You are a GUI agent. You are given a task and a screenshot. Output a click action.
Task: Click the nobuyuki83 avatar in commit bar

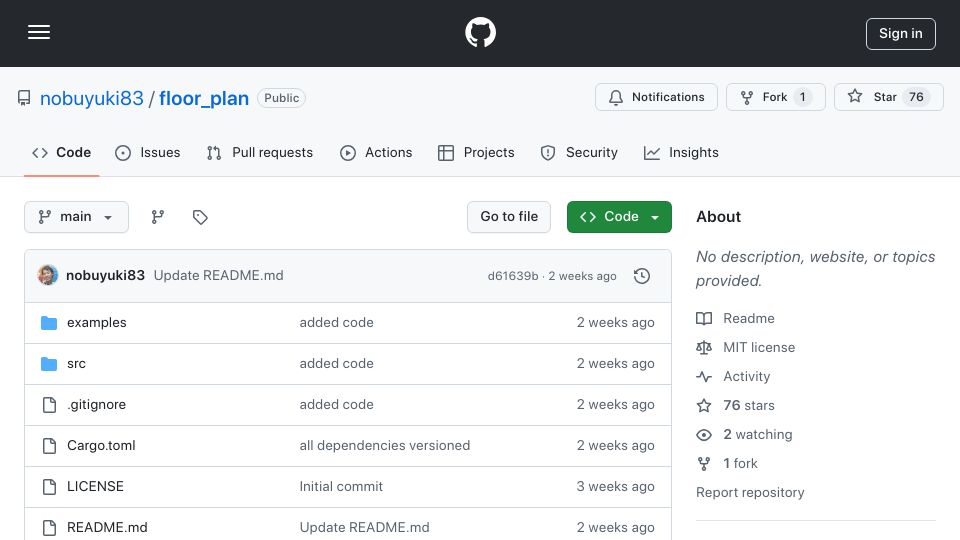click(x=48, y=276)
